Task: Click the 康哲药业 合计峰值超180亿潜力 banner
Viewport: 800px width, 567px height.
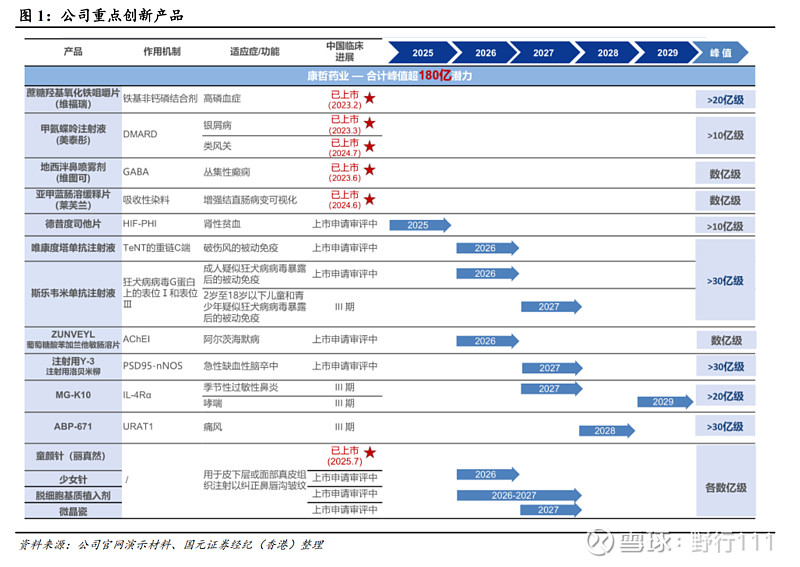Action: tap(390, 76)
